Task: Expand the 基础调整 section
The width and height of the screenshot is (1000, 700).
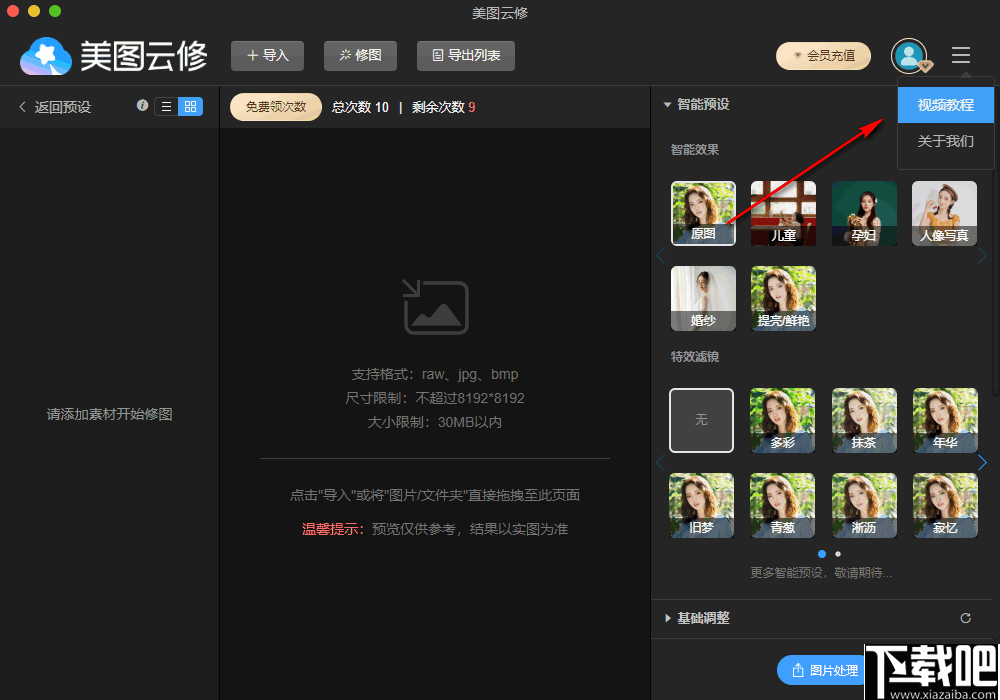Action: point(668,618)
